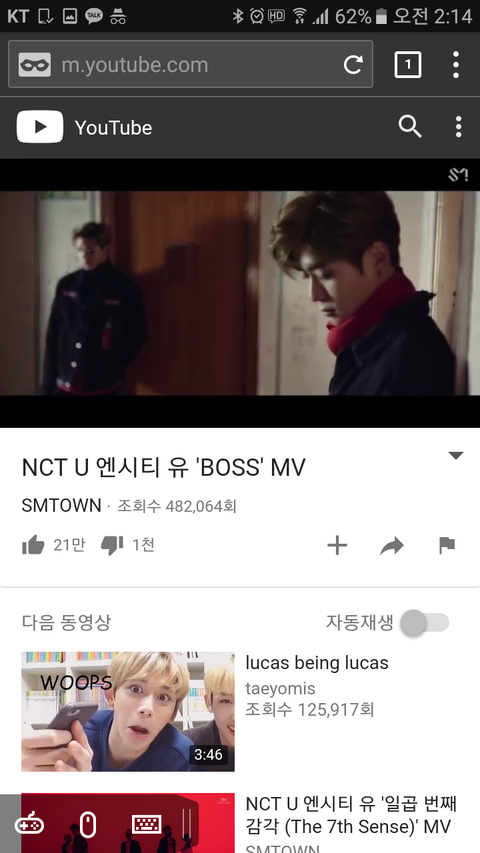Share the BOSS MV video
The width and height of the screenshot is (480, 853).
coord(392,546)
